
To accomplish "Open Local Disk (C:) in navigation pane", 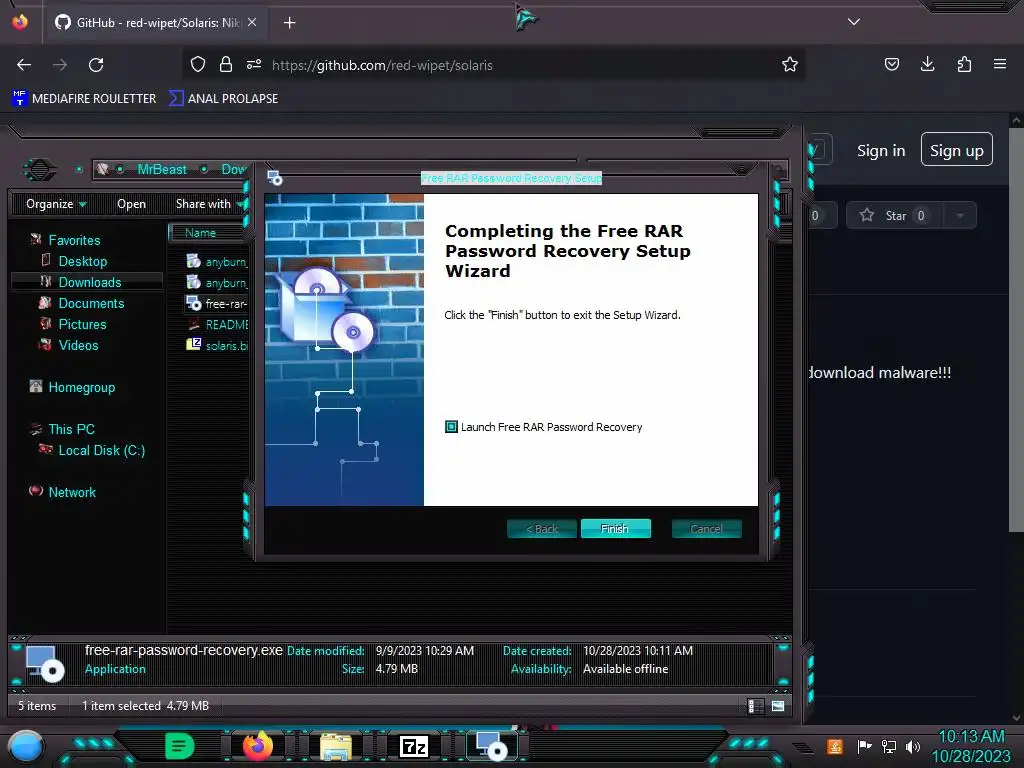I will 101,450.
